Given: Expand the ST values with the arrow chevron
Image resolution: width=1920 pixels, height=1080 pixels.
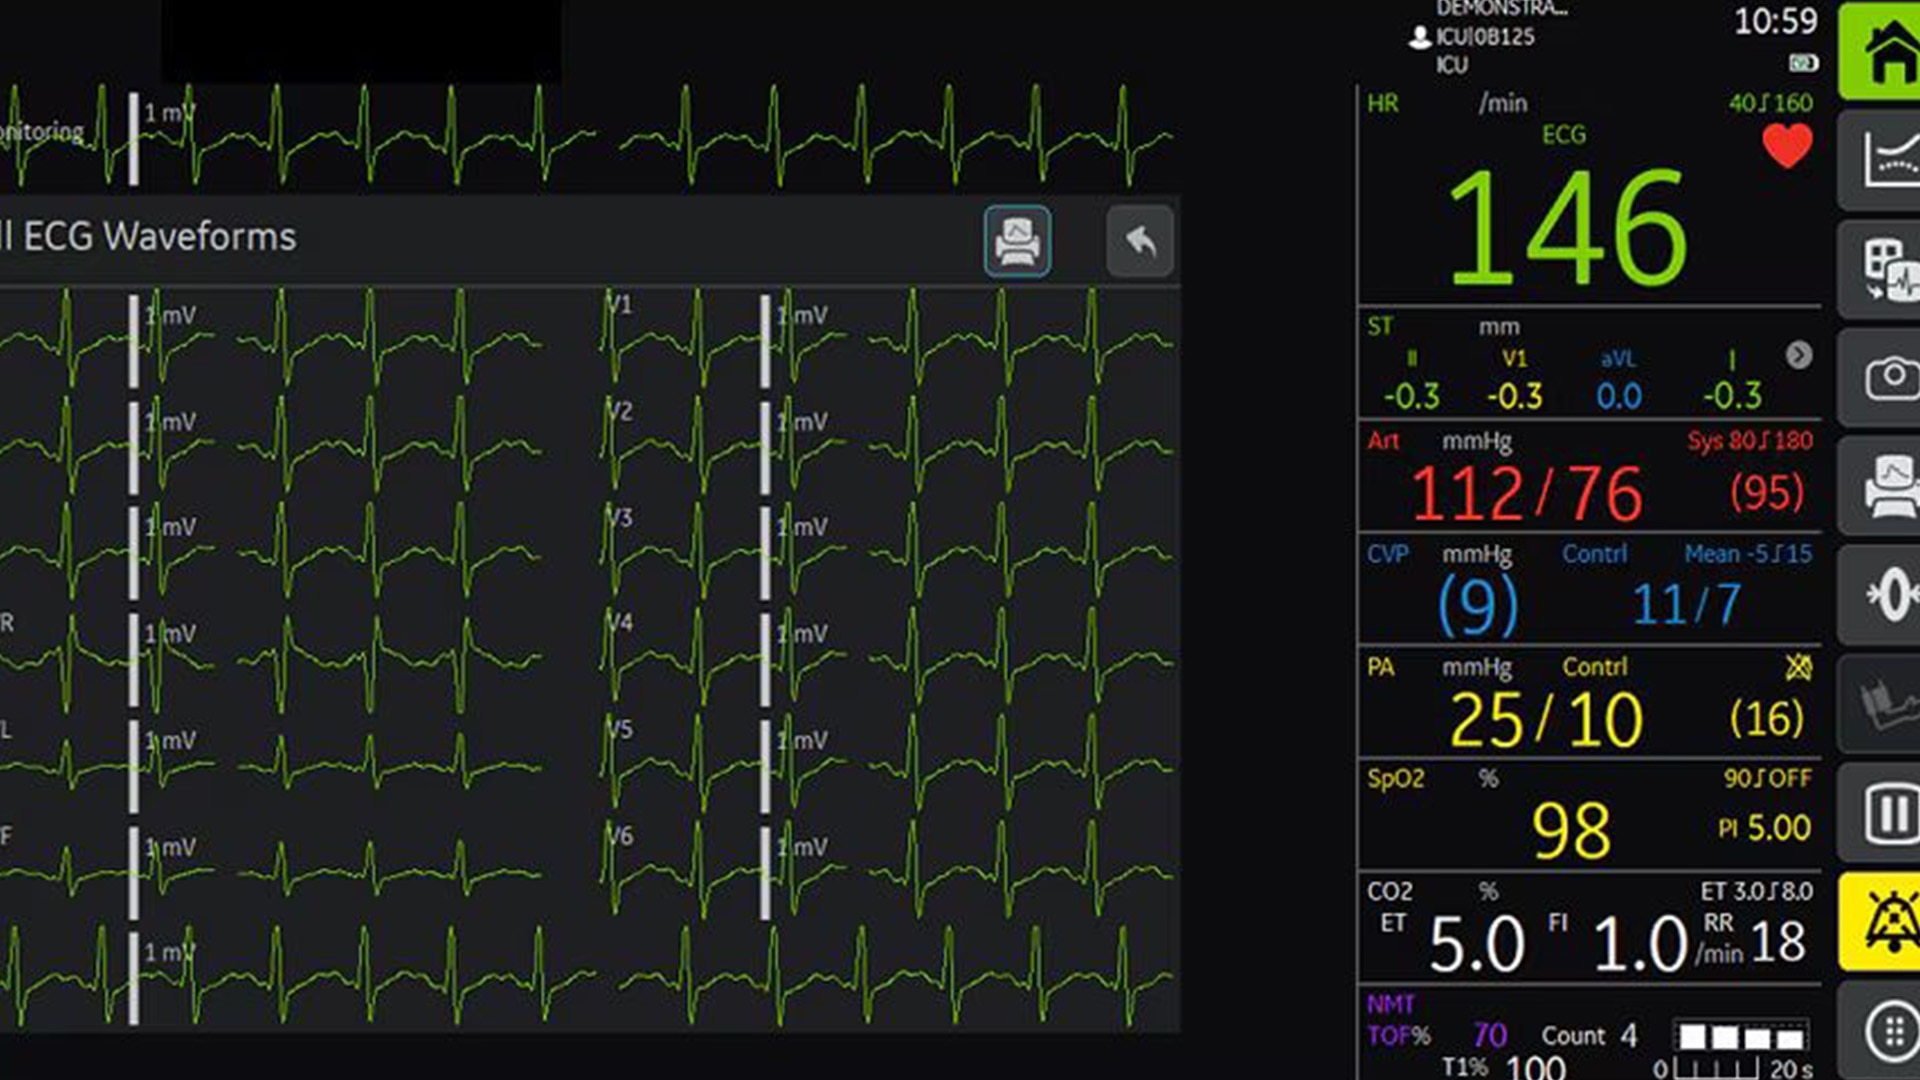Looking at the screenshot, I should [1798, 355].
